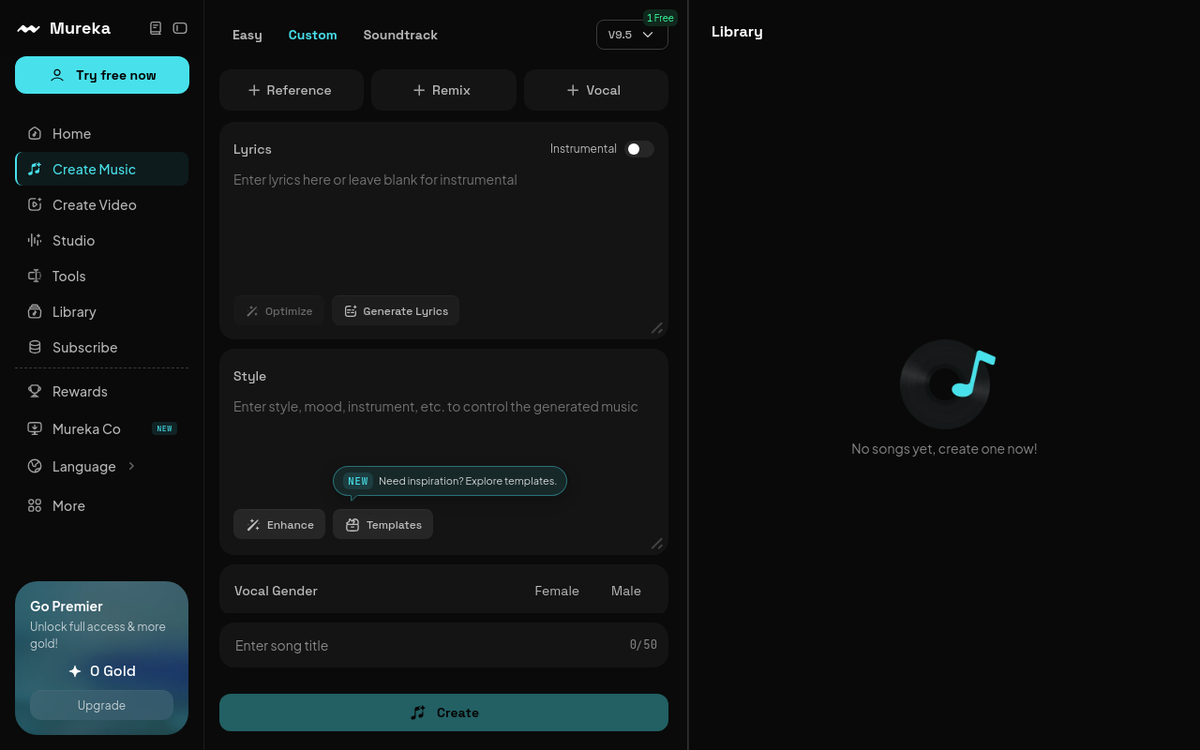
Task: Click the Explore templates tooltip
Action: (x=450, y=481)
